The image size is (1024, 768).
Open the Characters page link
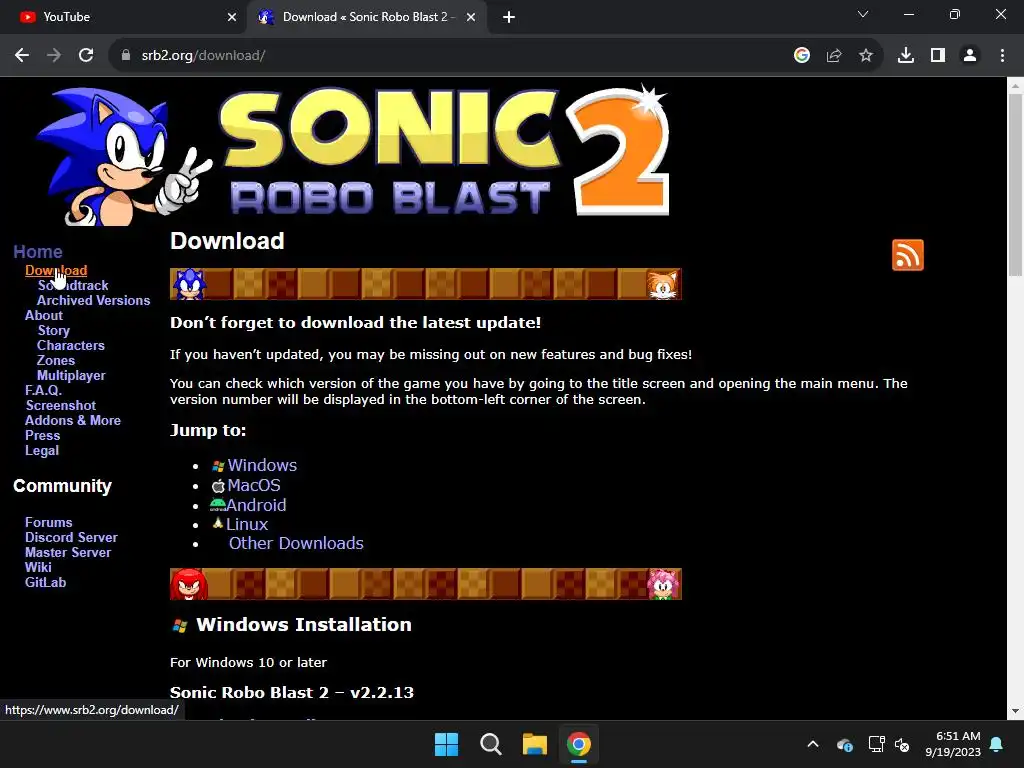[71, 345]
